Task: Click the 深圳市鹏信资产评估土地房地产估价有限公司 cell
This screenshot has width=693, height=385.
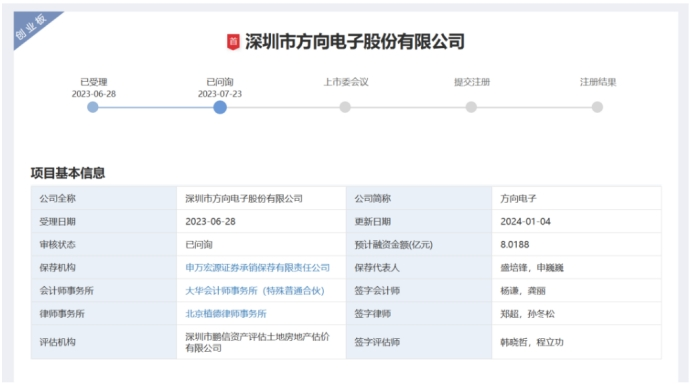Action: (261, 342)
